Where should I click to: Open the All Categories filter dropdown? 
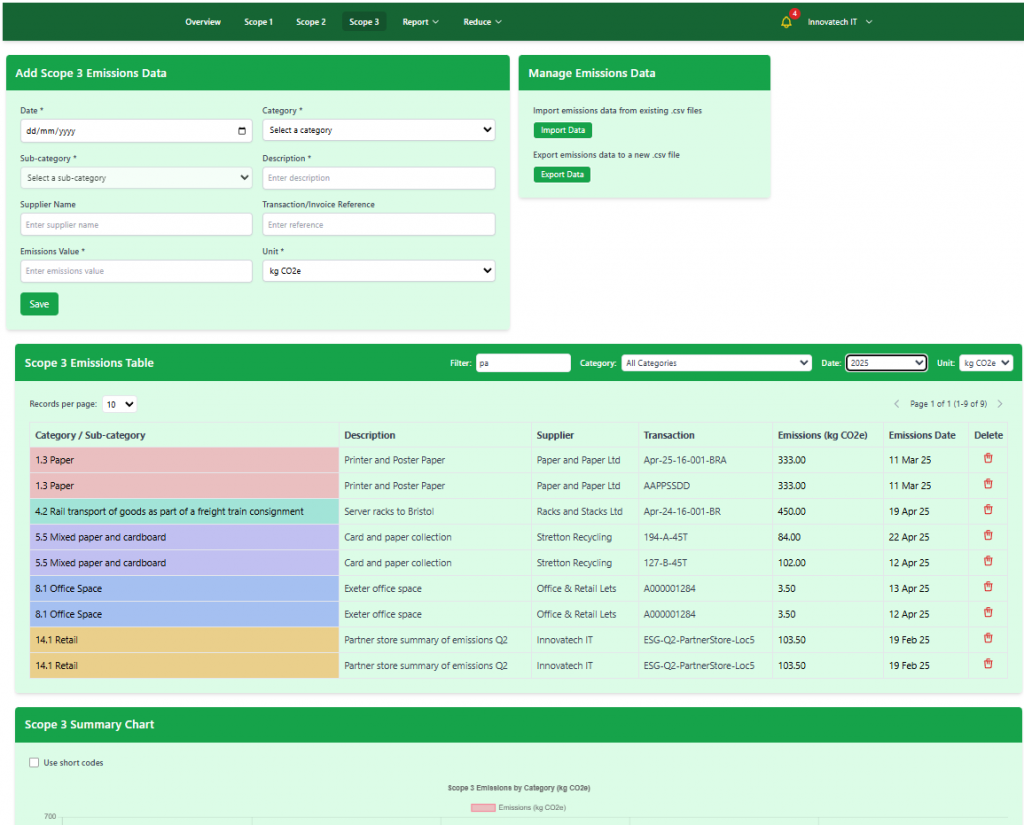click(716, 363)
